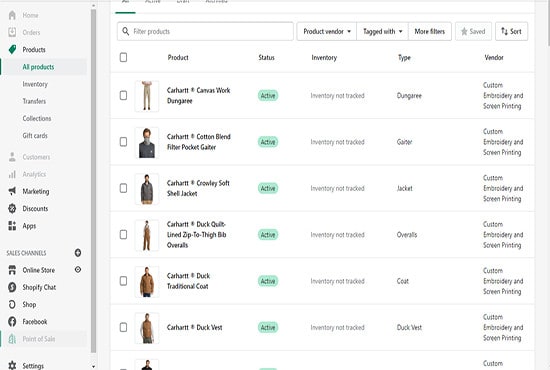Click the Facebook logo icon
550x370 pixels.
click(x=12, y=321)
